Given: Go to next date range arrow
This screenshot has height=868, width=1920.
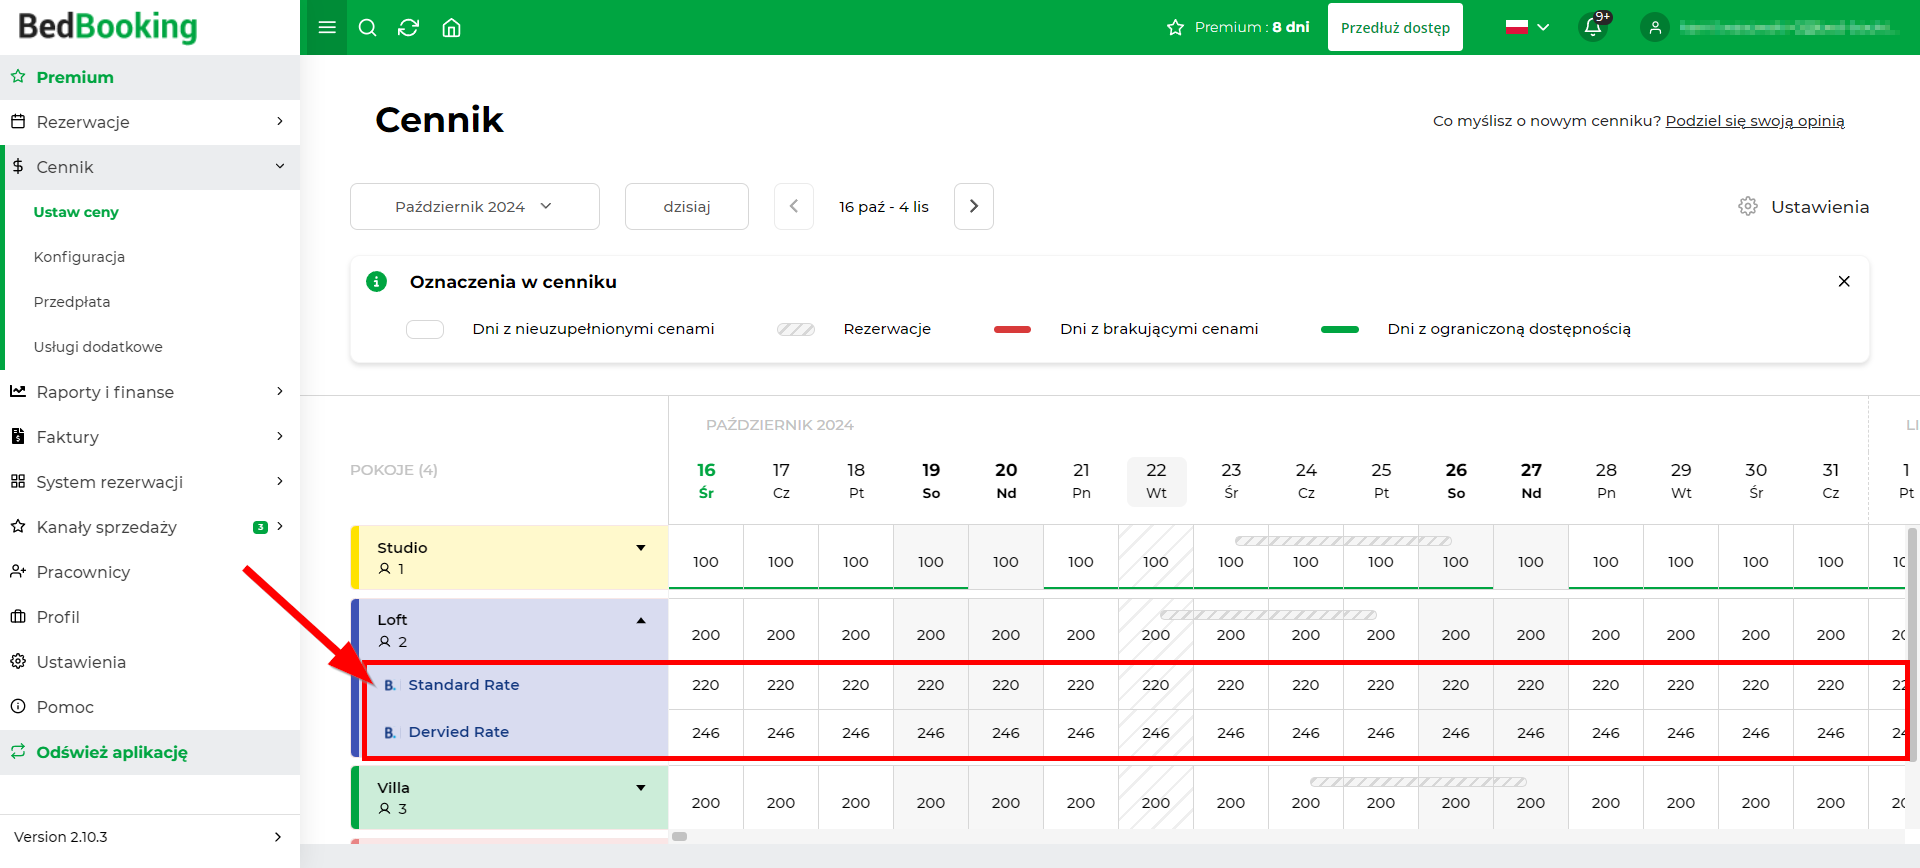Looking at the screenshot, I should pyautogui.click(x=974, y=206).
